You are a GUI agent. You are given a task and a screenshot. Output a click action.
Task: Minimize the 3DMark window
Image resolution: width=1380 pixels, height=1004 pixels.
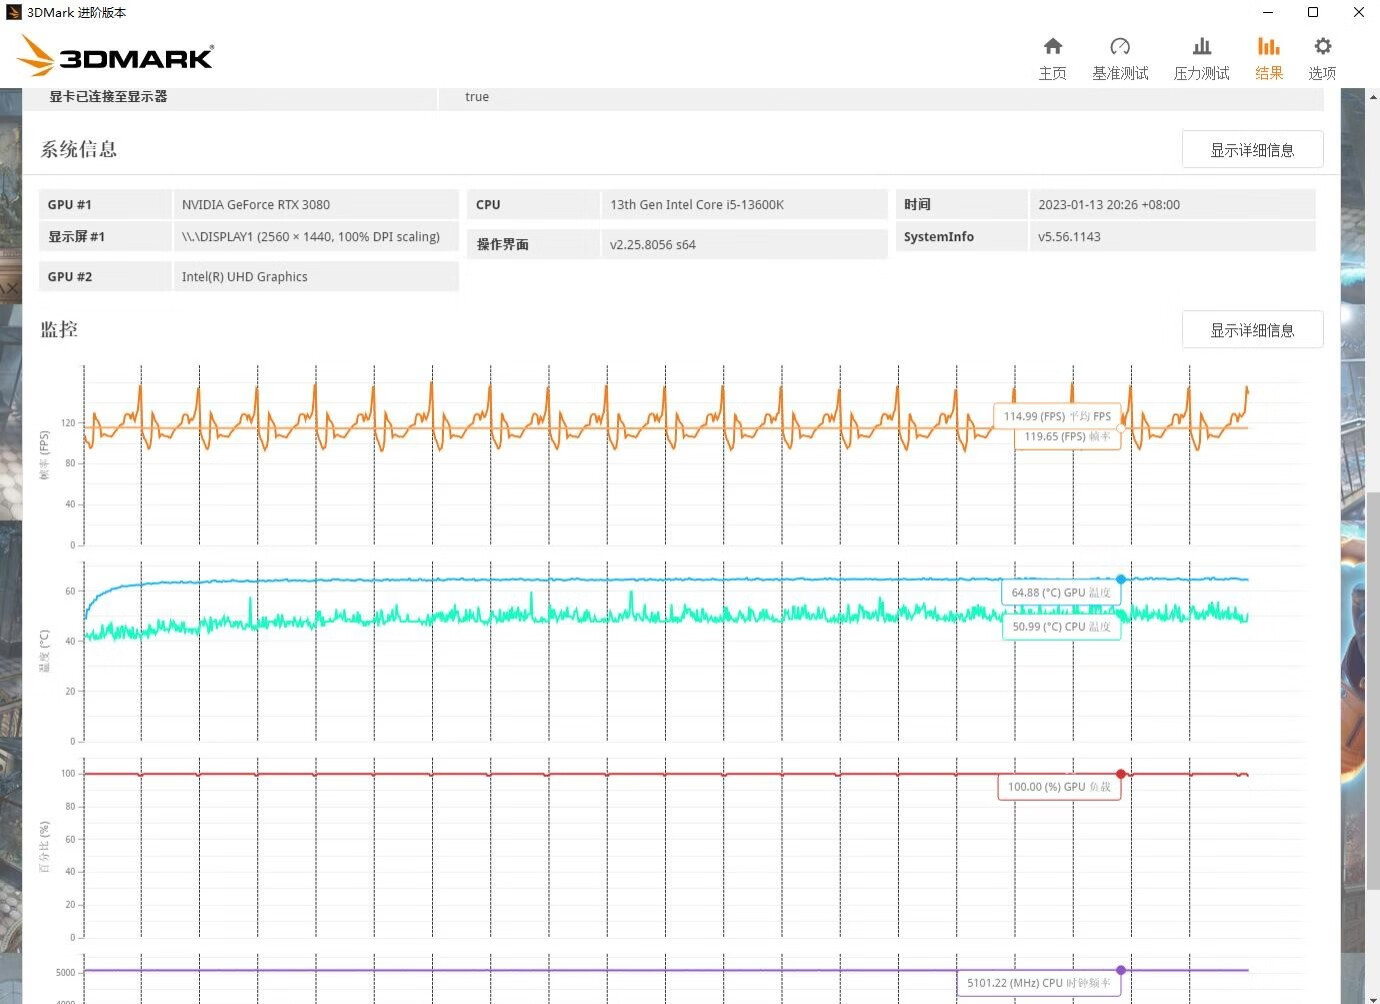pyautogui.click(x=1268, y=12)
